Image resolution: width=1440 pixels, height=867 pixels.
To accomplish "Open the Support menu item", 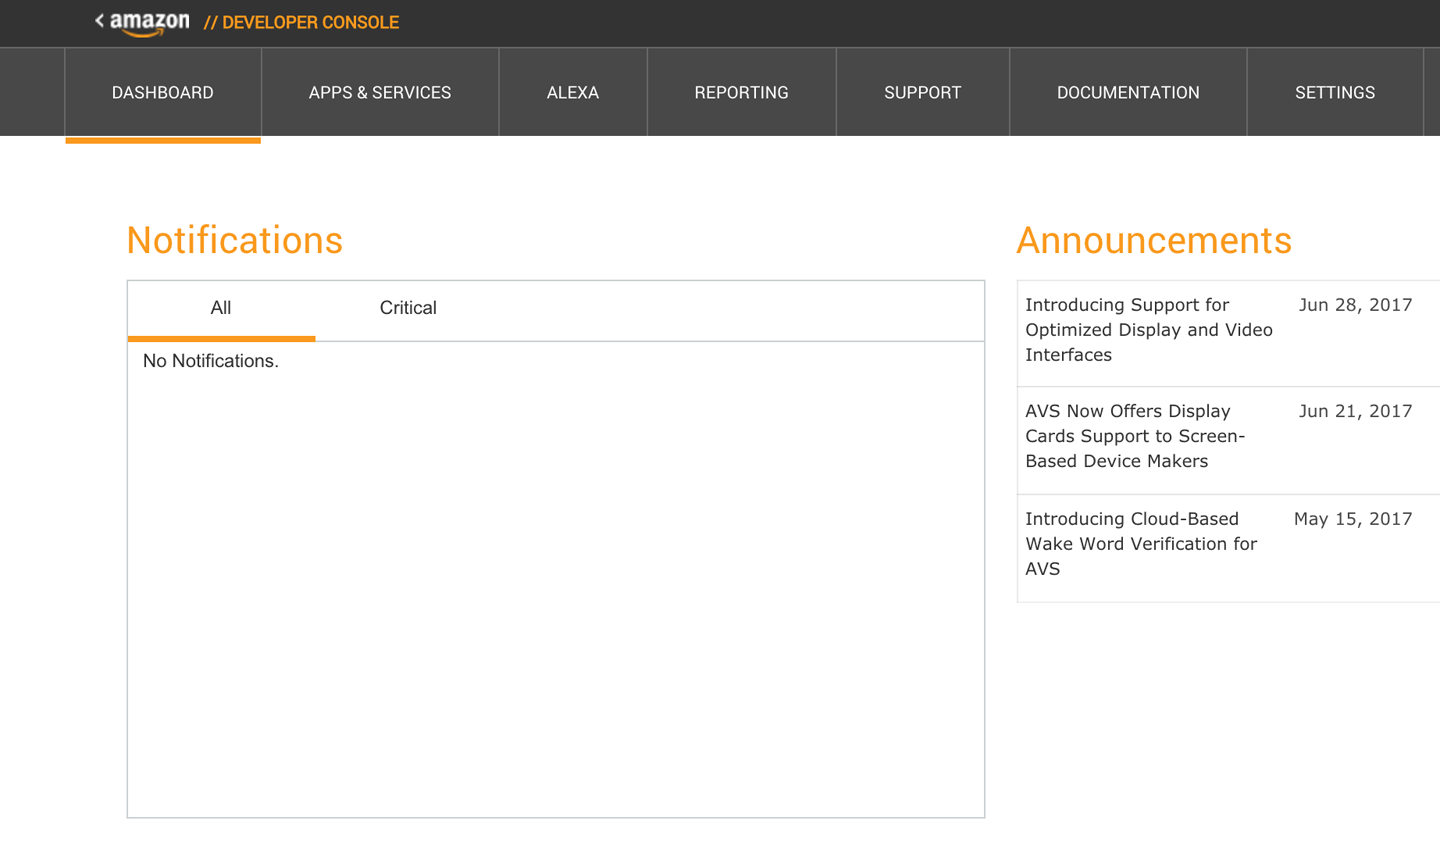I will (922, 92).
